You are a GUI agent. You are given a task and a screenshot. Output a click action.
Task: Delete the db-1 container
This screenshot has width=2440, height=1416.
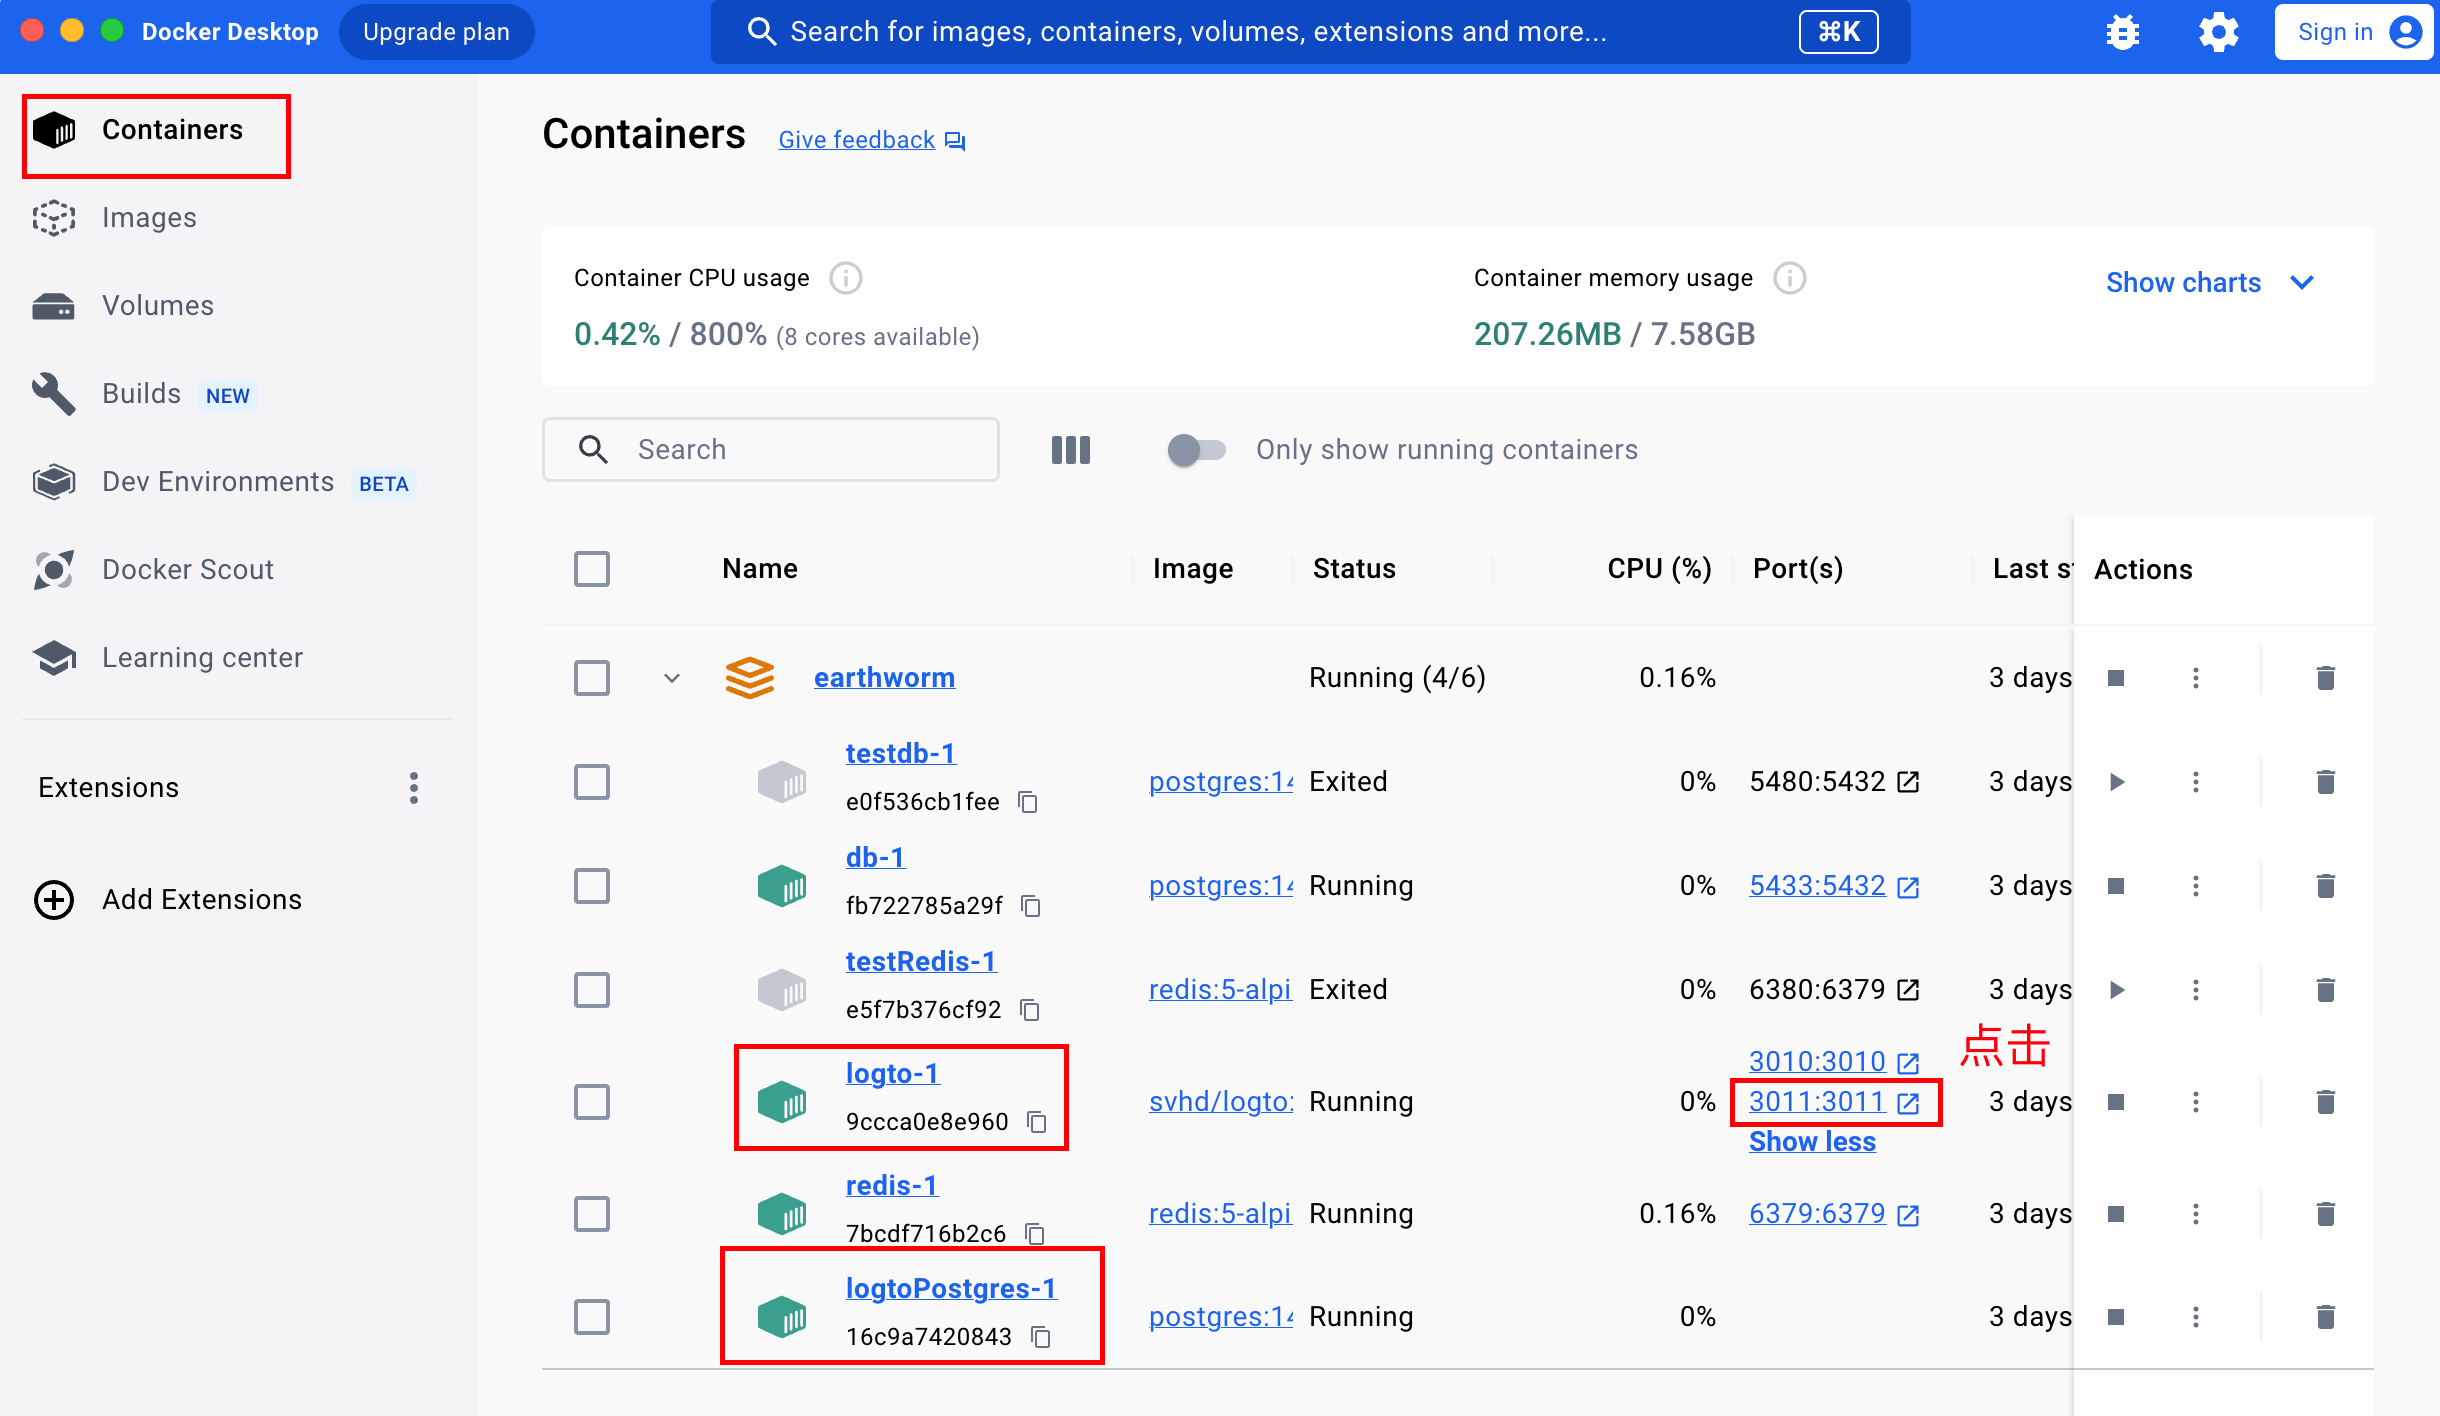(2326, 886)
